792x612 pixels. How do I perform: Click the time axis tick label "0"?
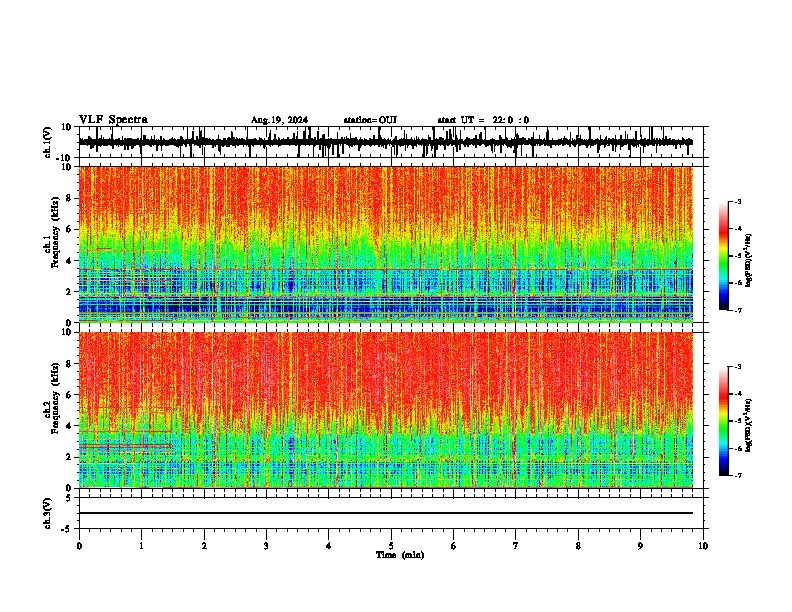pyautogui.click(x=79, y=546)
